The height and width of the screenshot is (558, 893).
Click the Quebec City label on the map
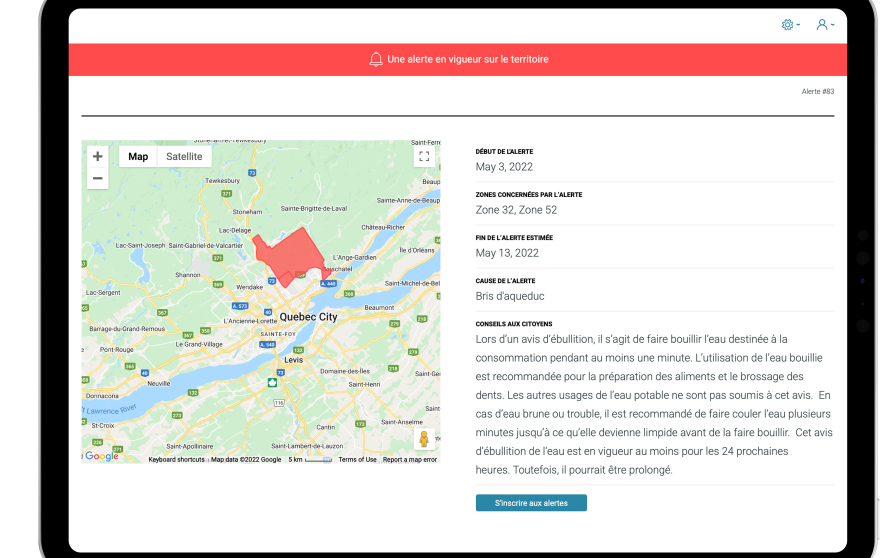click(x=308, y=317)
